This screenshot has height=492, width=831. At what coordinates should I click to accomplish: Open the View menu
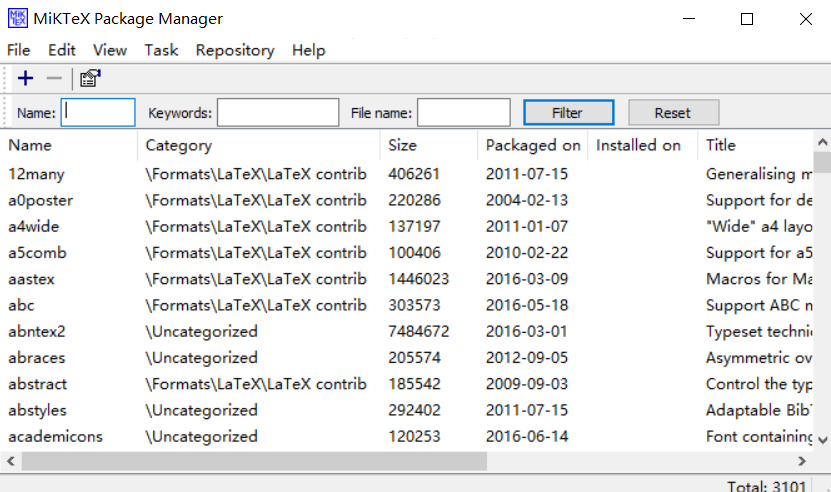[110, 50]
